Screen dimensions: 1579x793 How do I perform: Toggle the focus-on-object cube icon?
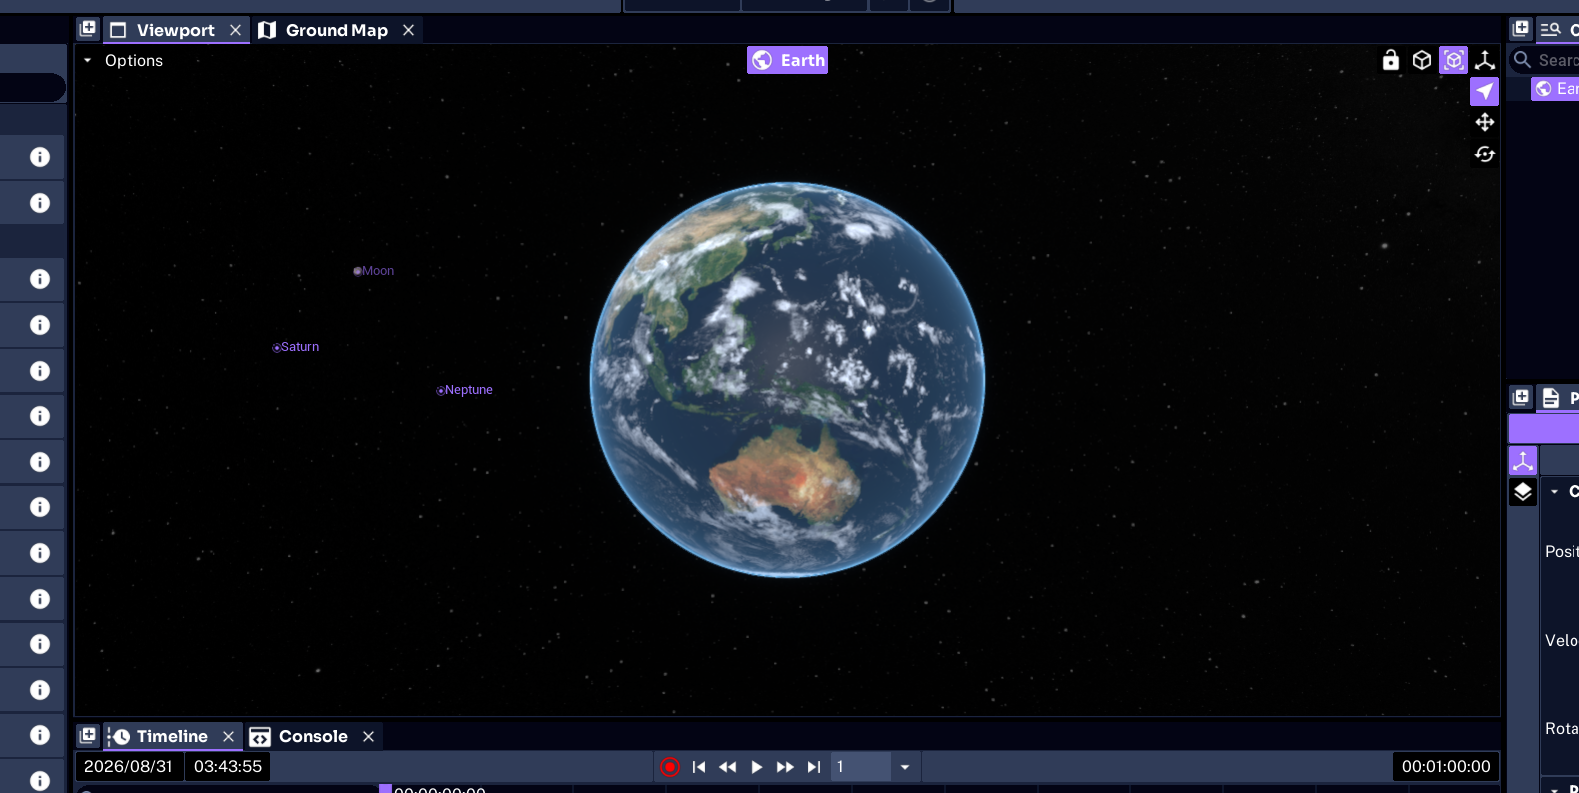coord(1454,61)
